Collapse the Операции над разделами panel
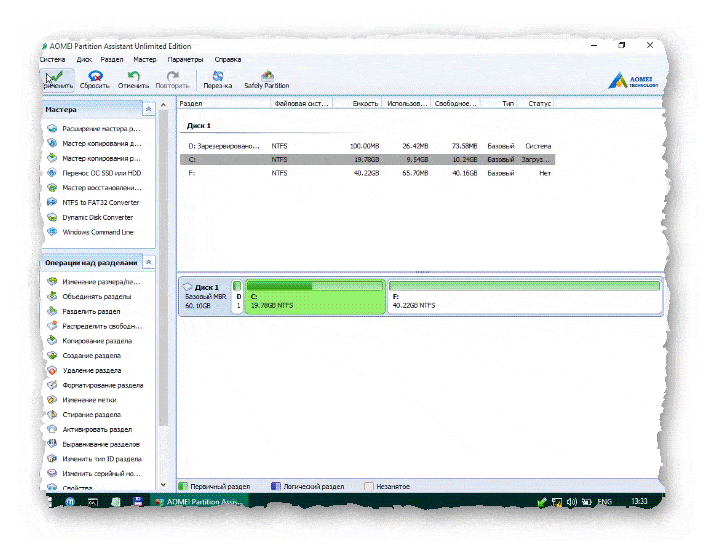 click(x=149, y=262)
